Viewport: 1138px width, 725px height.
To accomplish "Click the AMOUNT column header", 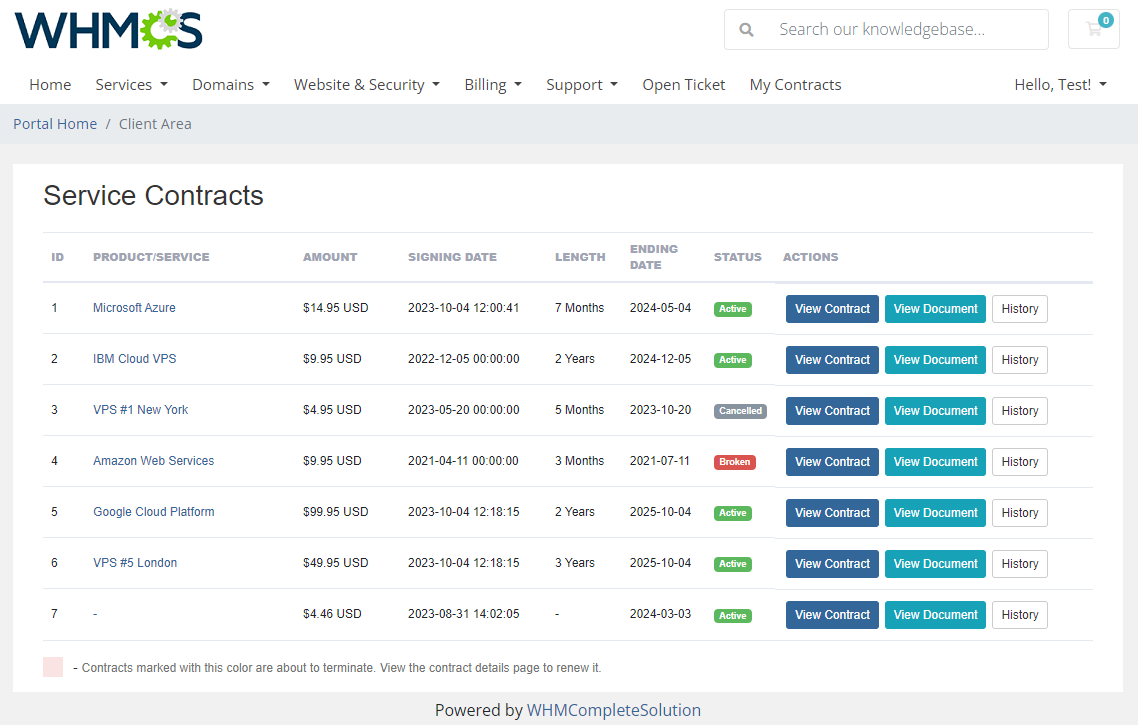I will point(330,257).
